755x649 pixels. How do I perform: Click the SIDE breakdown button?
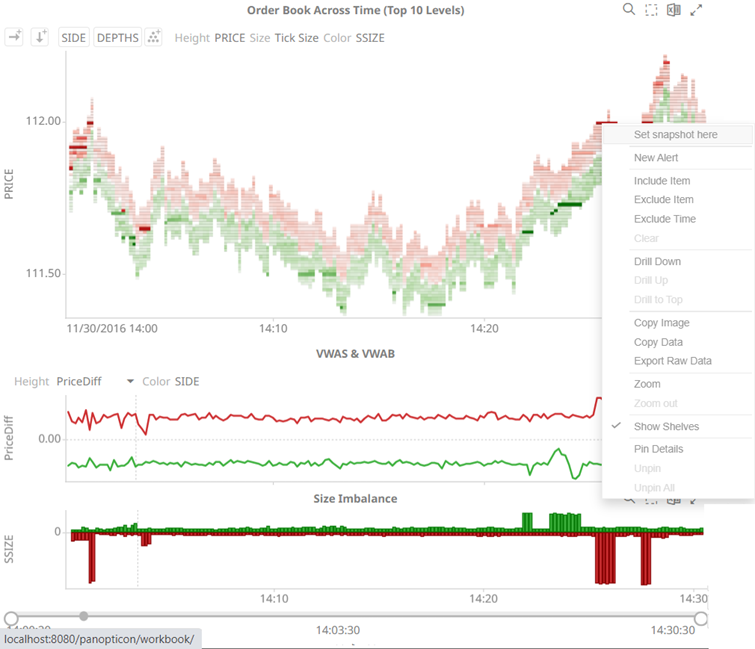pos(74,37)
